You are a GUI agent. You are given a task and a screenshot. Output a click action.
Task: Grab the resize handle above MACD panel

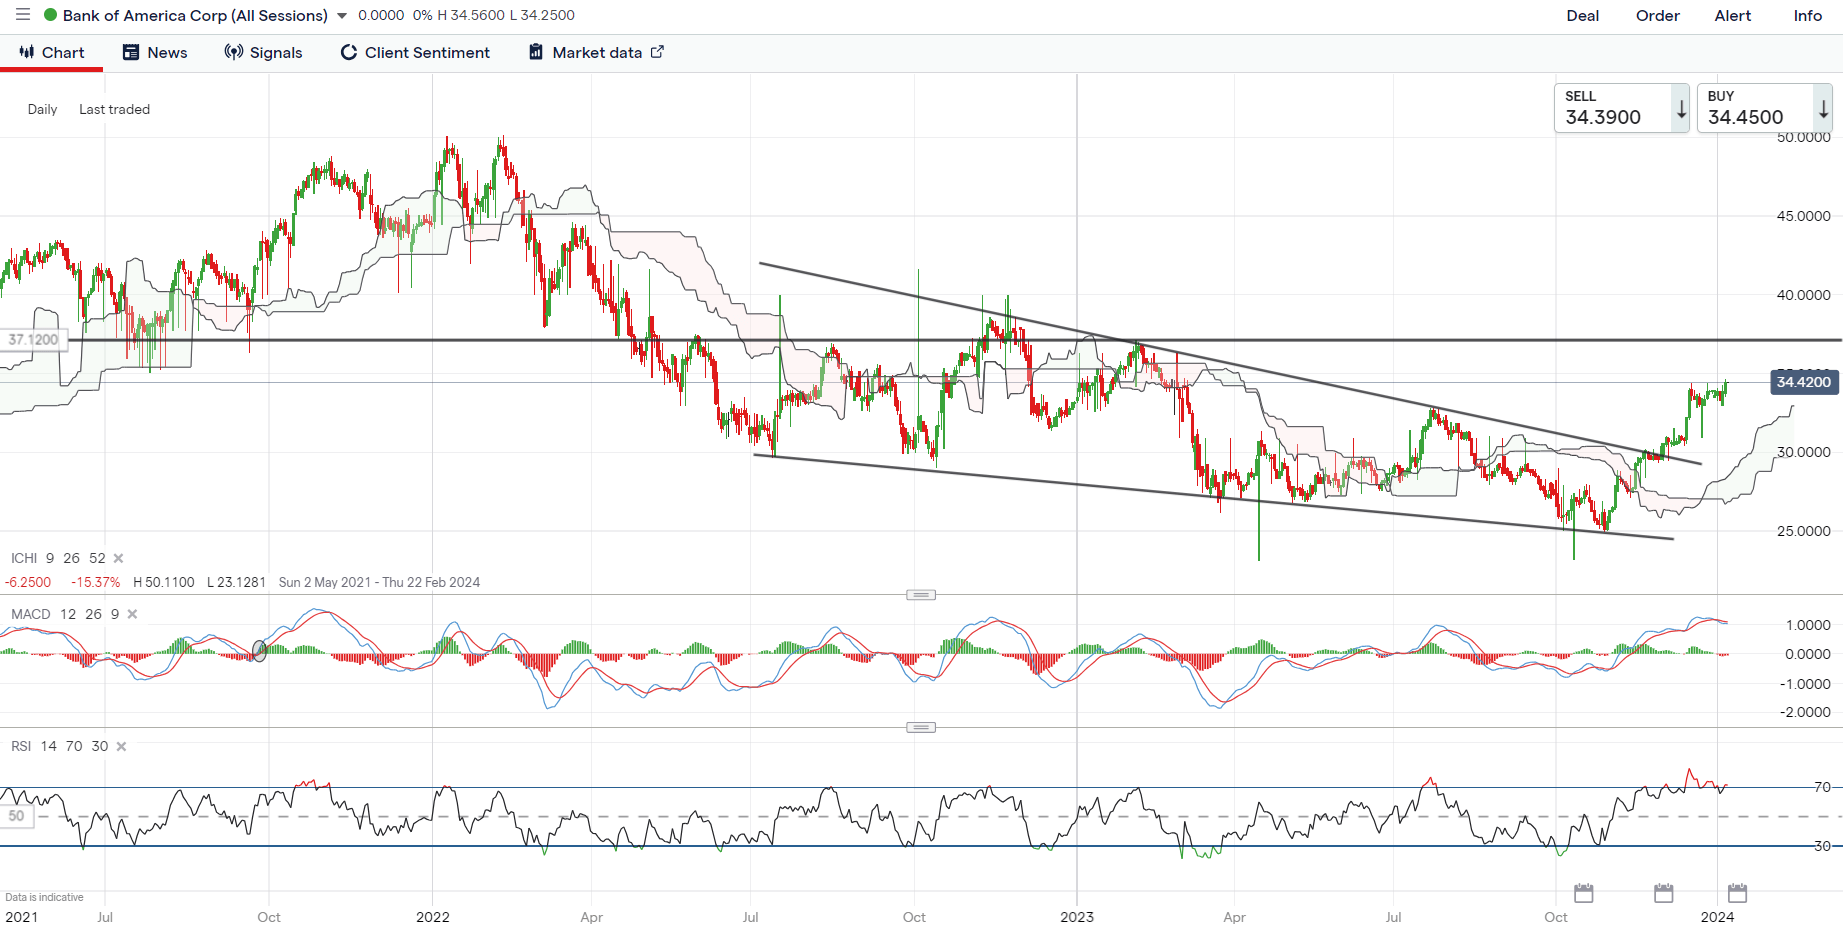tap(921, 595)
